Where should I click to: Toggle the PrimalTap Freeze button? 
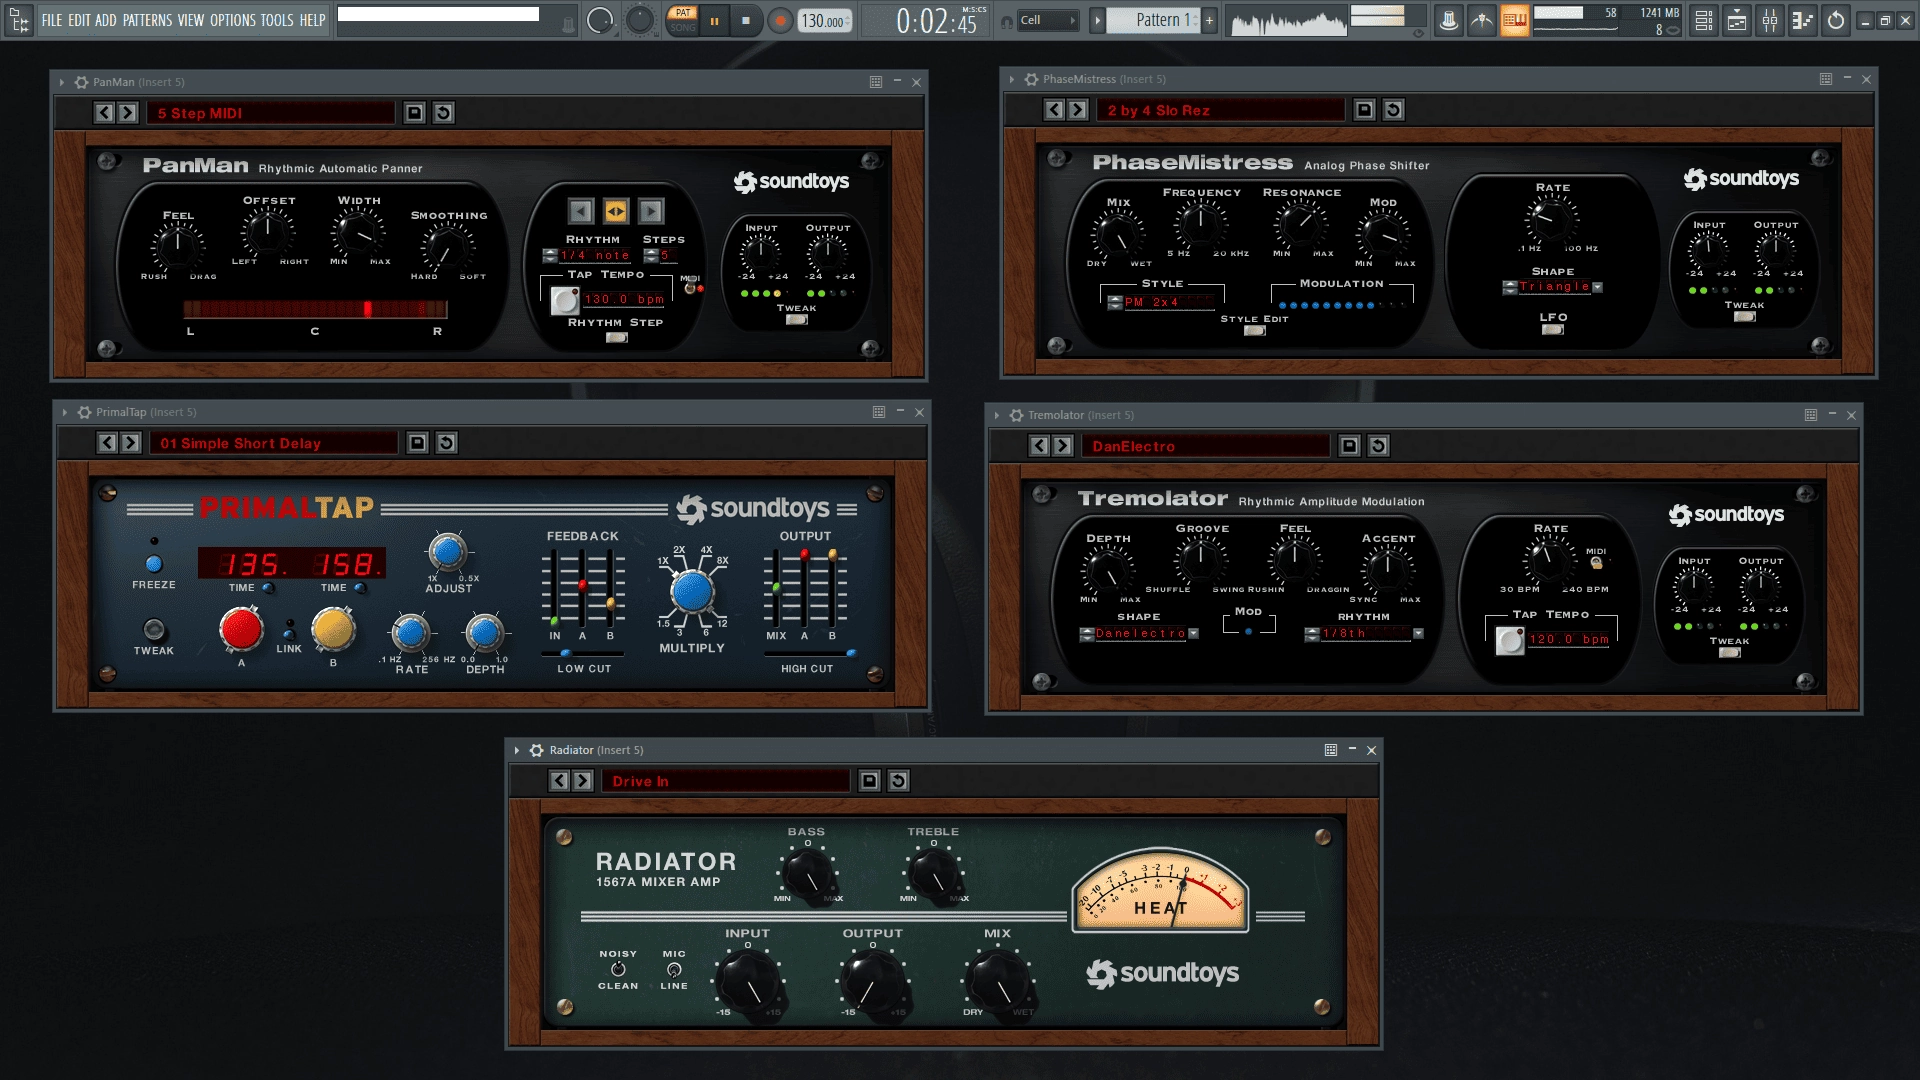click(154, 564)
